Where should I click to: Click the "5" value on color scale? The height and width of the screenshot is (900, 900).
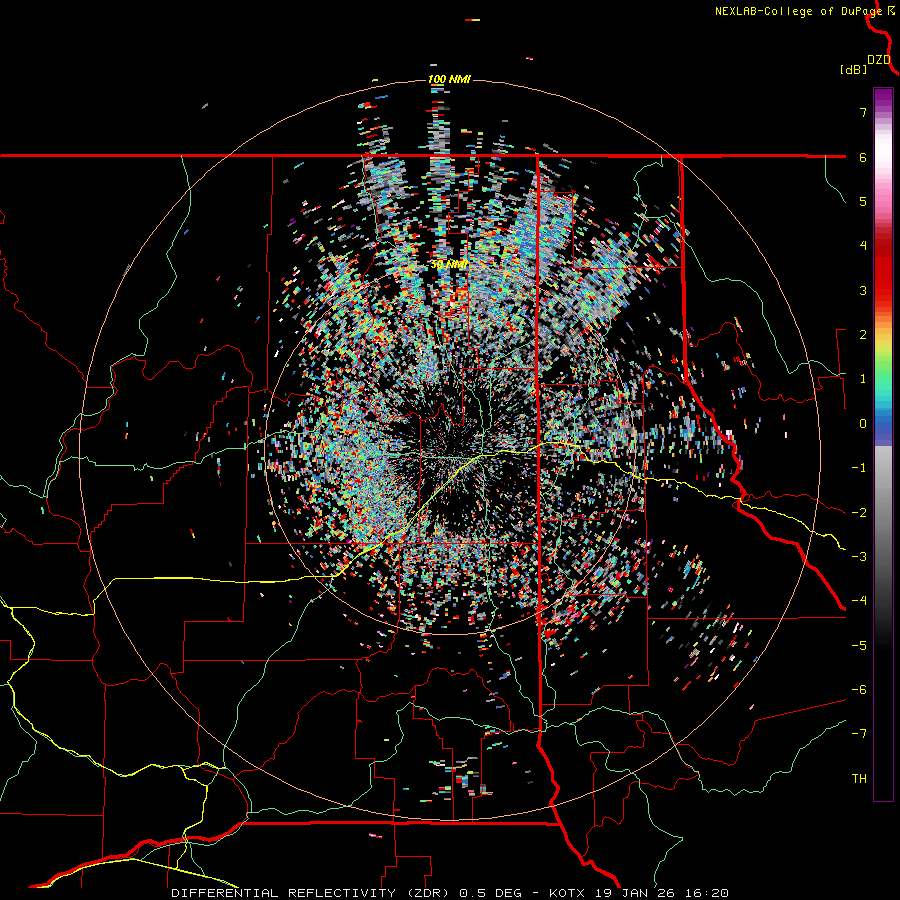click(x=863, y=201)
